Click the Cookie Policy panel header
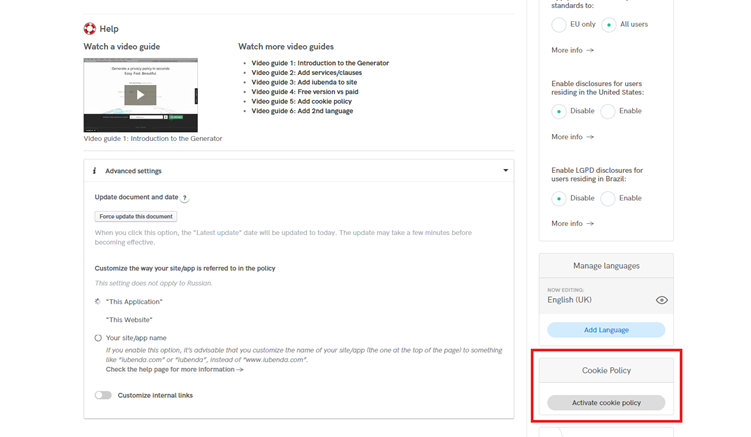The width and height of the screenshot is (751, 437). pyautogui.click(x=606, y=370)
